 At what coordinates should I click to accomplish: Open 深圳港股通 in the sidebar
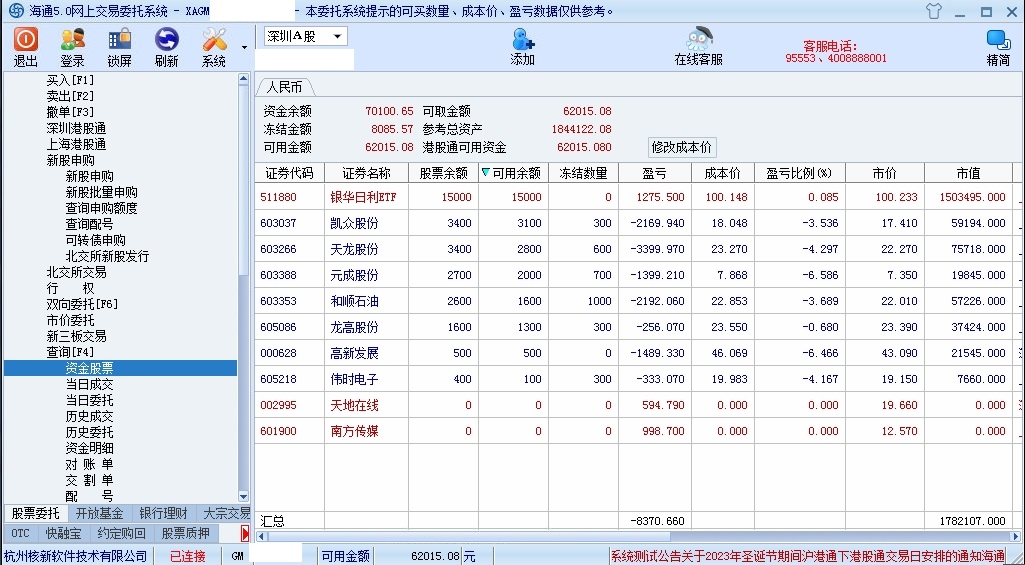pyautogui.click(x=76, y=128)
